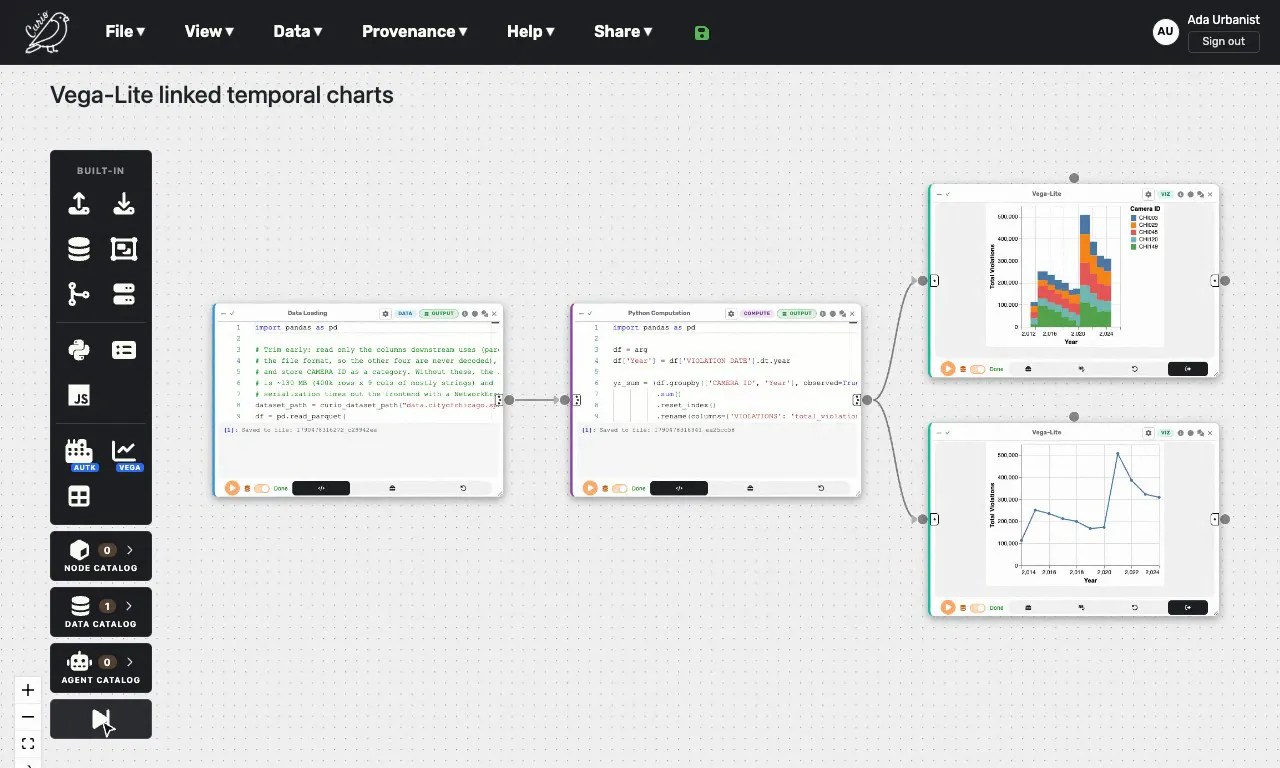Open the Help menu
Screen dimensions: 1280x768
click(531, 31)
